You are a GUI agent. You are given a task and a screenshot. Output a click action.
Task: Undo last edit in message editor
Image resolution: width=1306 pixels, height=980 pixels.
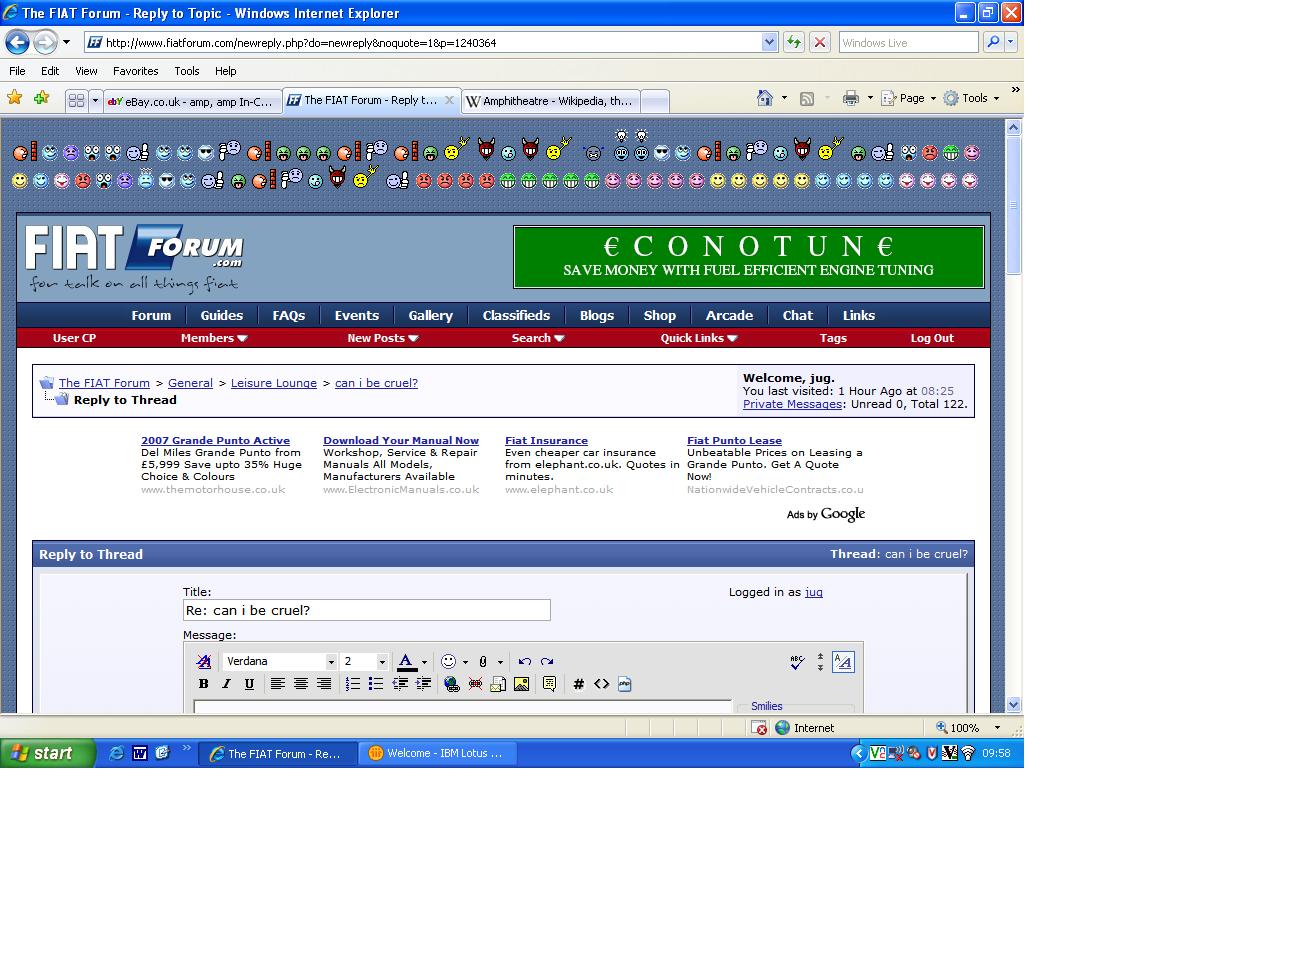tap(524, 662)
